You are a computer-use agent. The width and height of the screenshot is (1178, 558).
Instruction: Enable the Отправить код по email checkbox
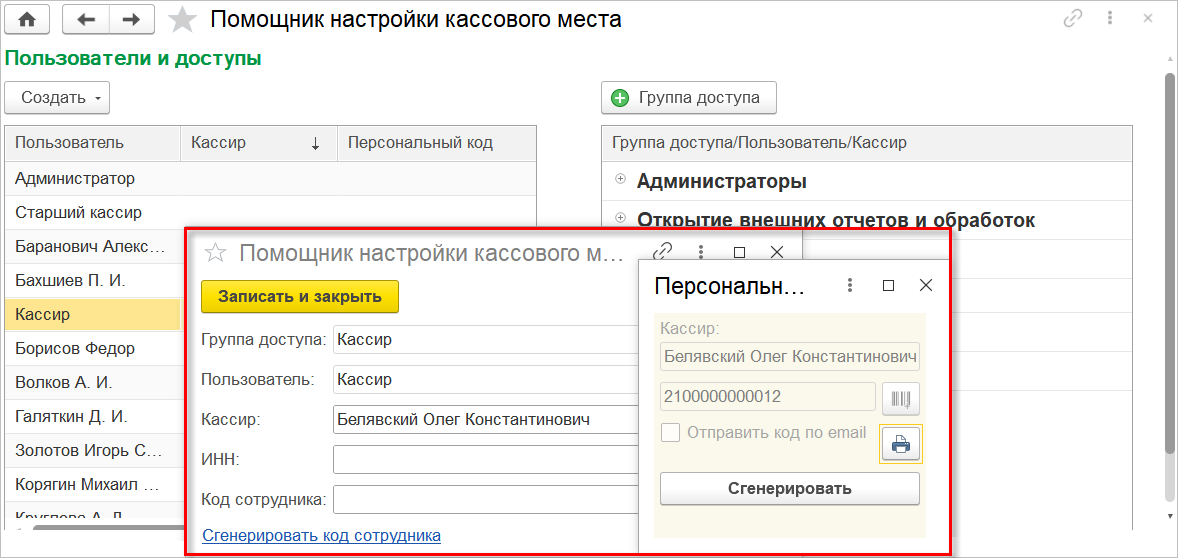670,433
